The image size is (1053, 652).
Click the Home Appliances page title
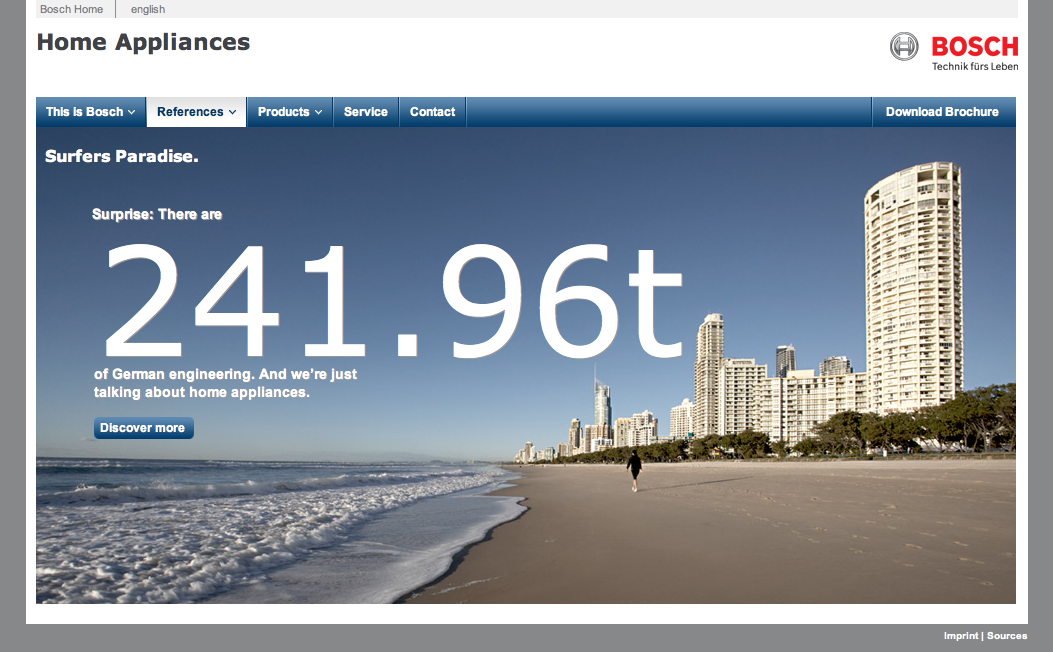click(x=143, y=42)
